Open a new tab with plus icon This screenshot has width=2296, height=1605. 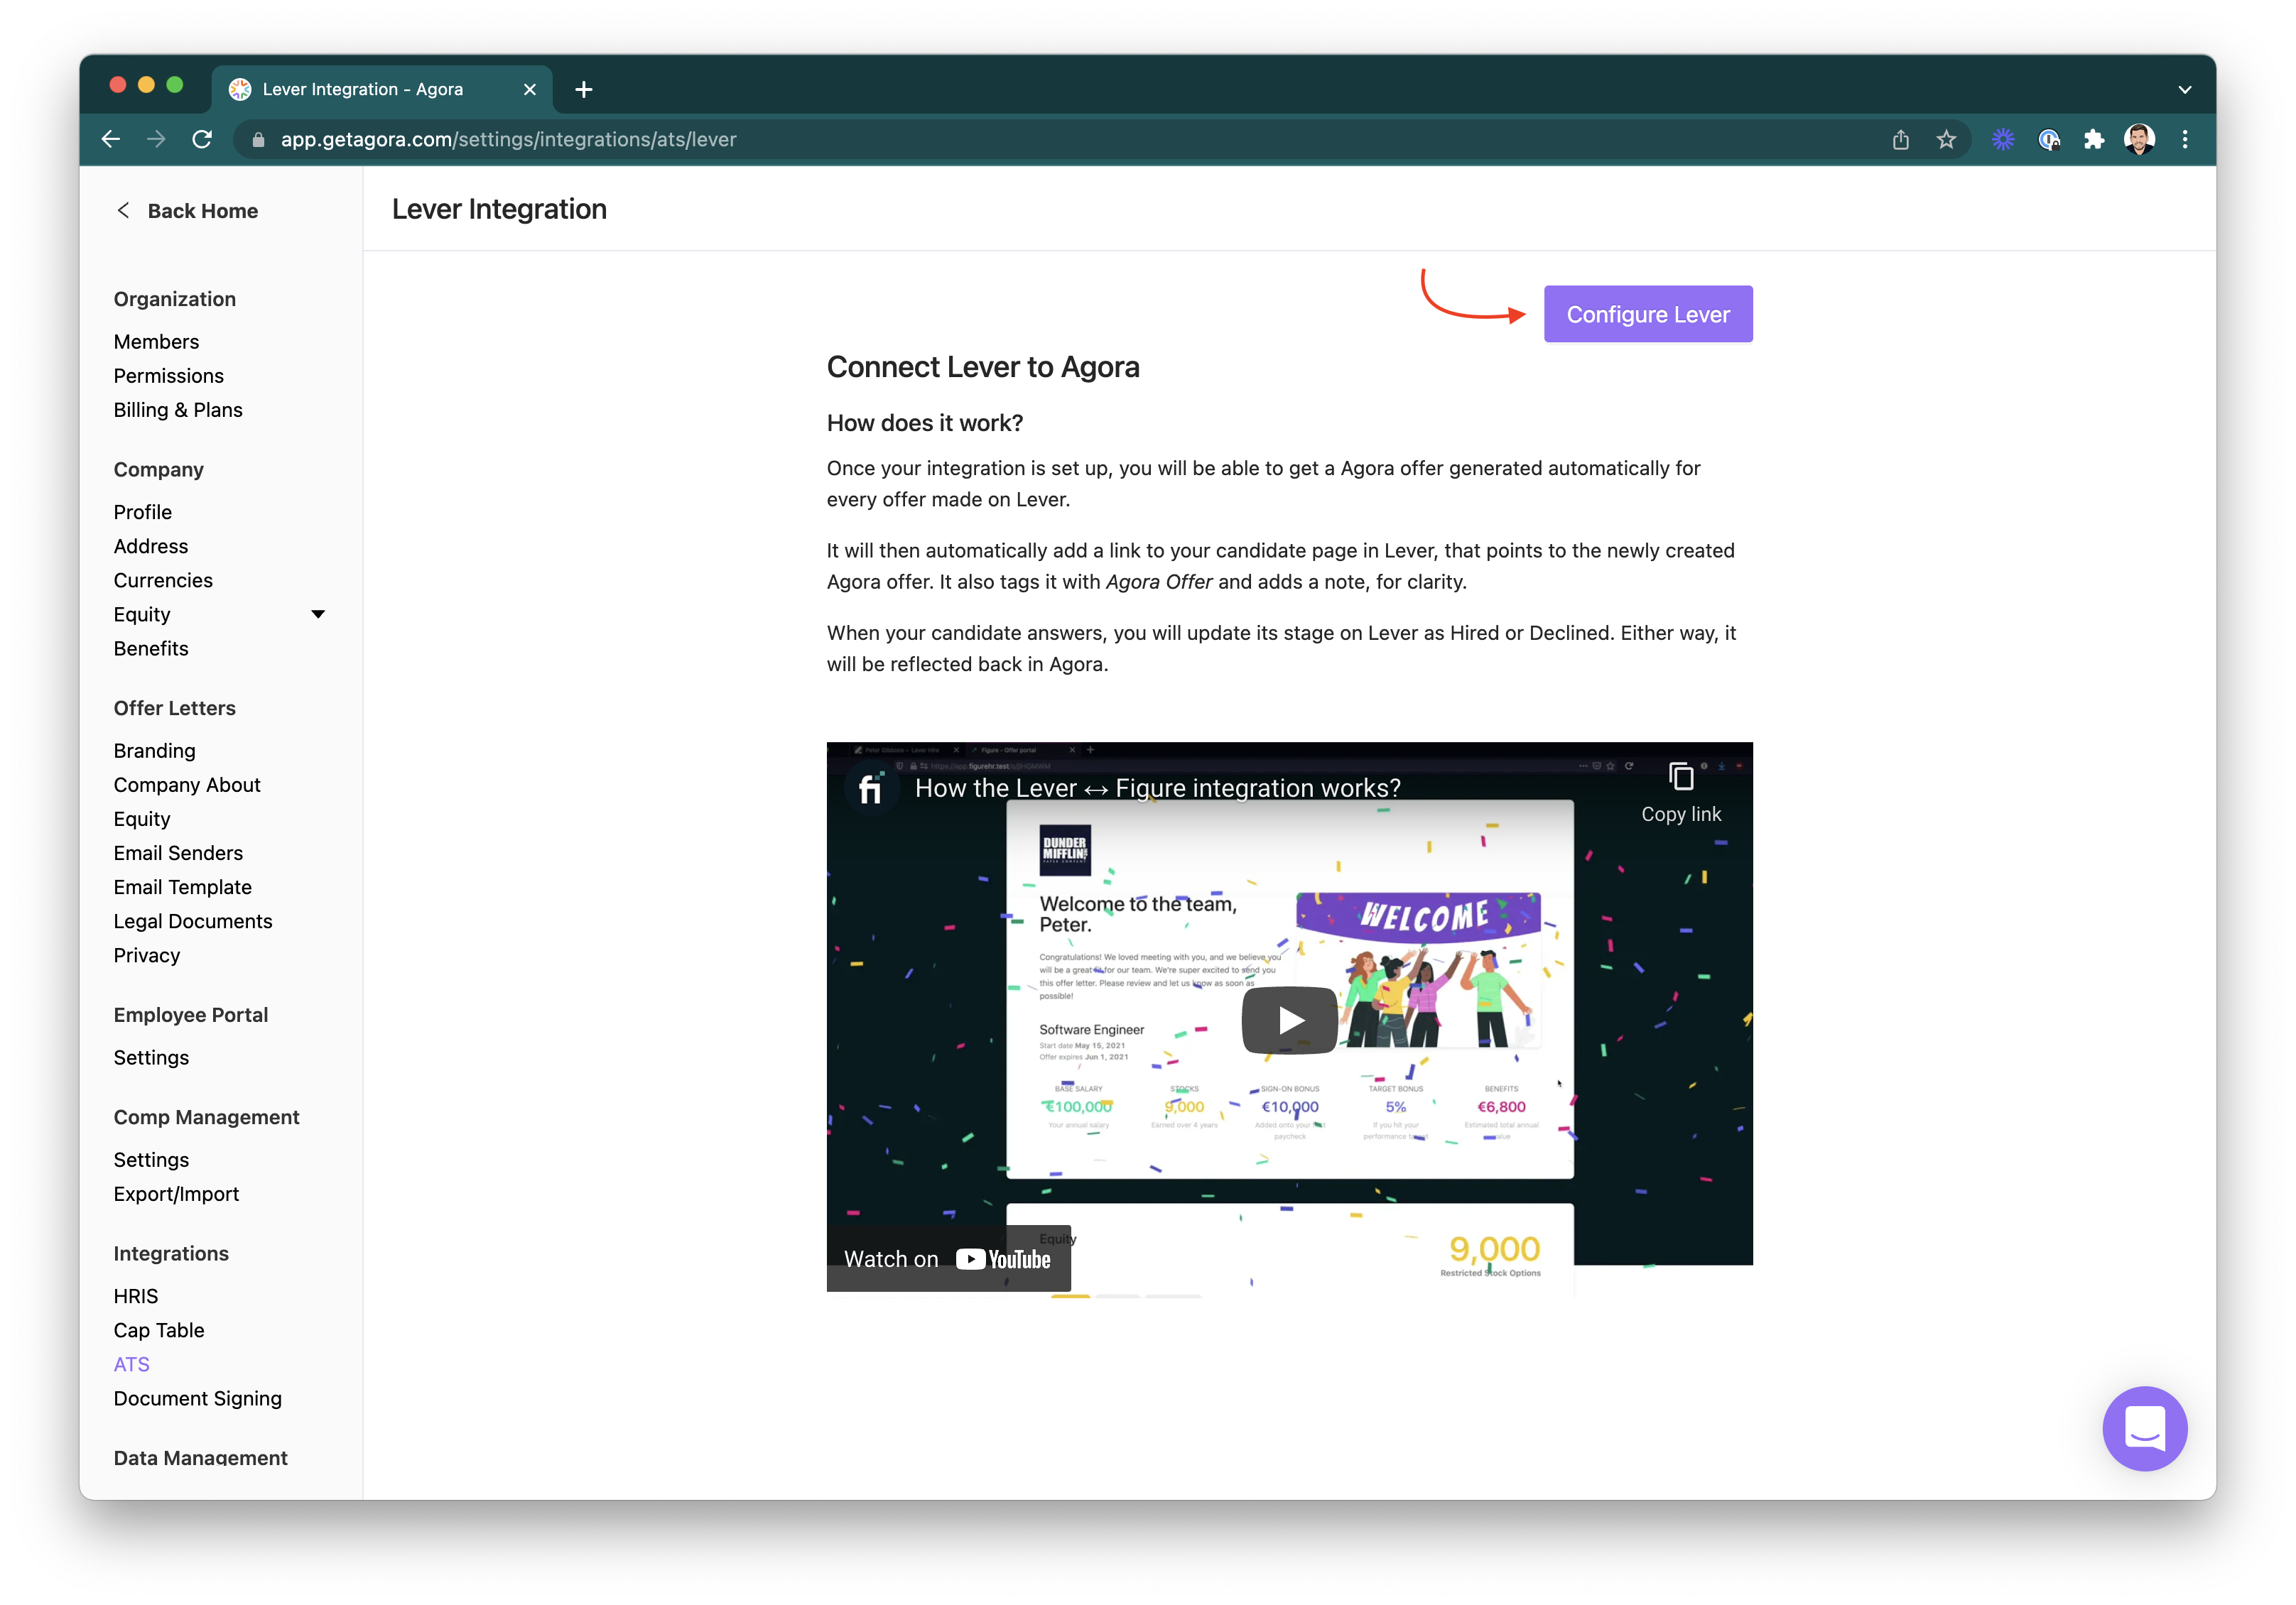[584, 90]
